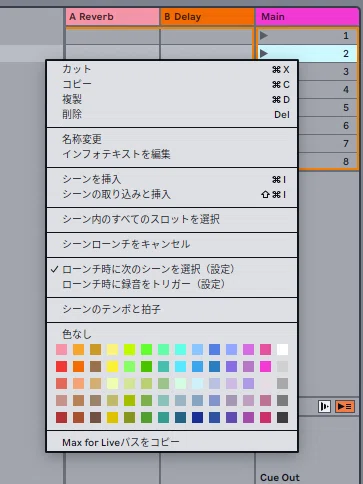
Task: Select 削除 from the menu
Action: 172,114
